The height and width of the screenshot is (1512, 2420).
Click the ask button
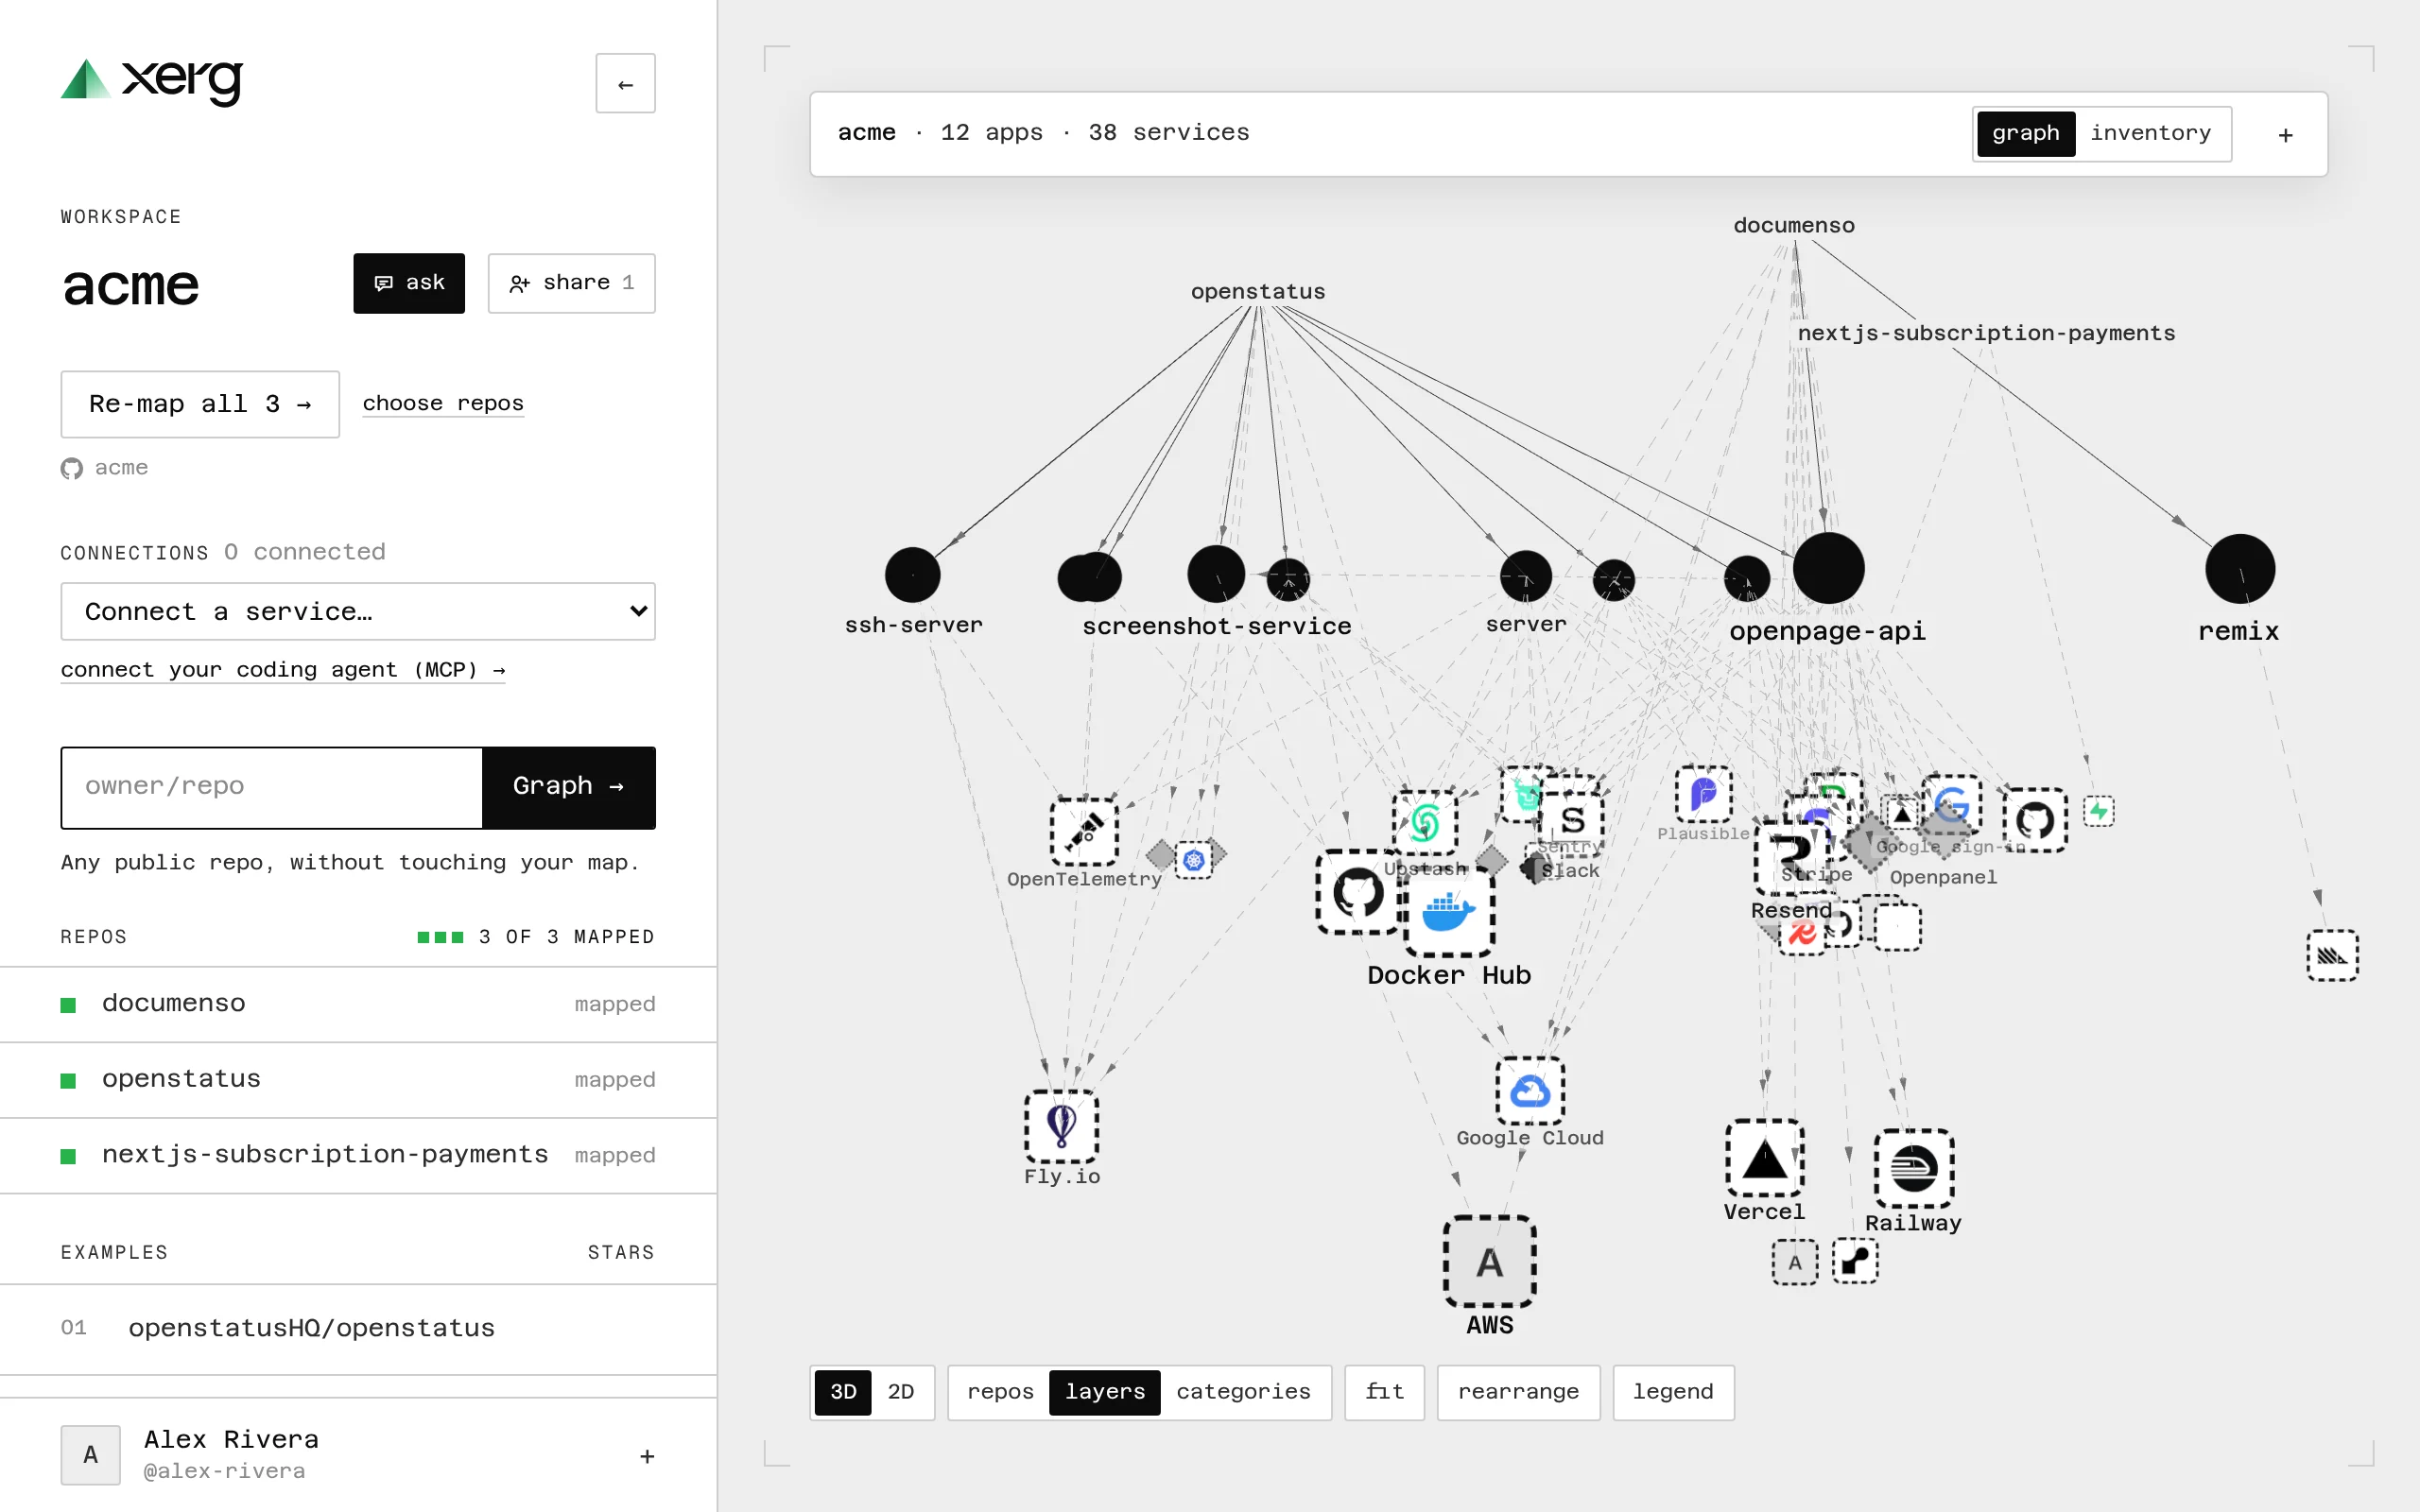pos(409,283)
